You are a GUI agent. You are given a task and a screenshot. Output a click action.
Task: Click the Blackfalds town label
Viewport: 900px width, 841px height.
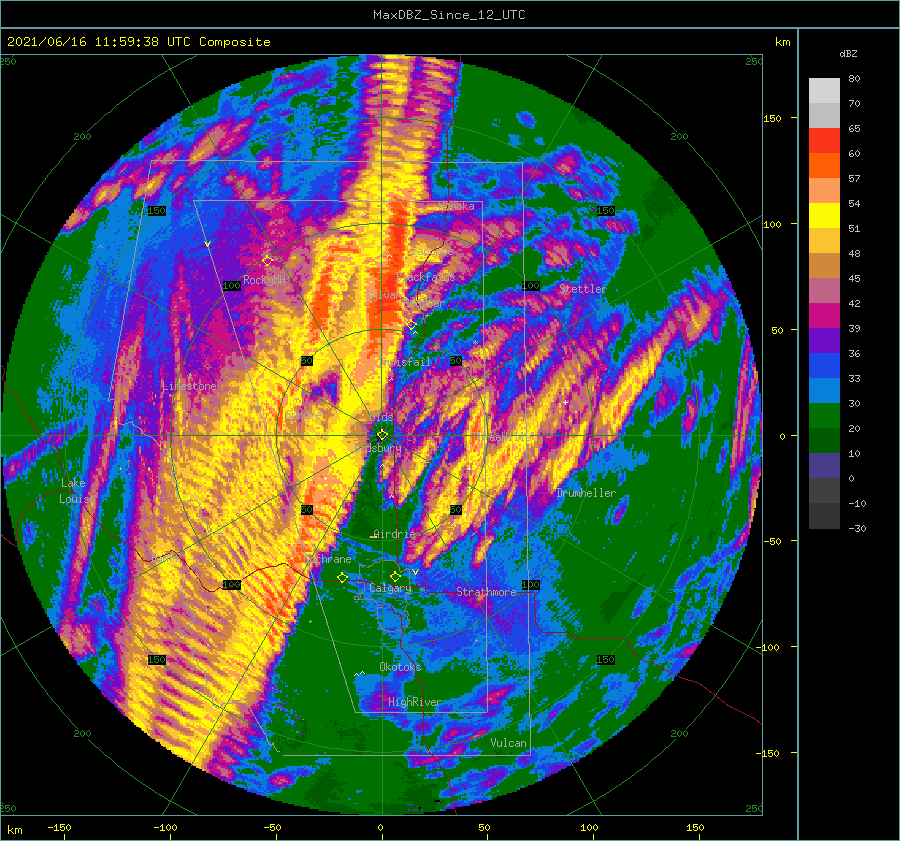[x=425, y=277]
